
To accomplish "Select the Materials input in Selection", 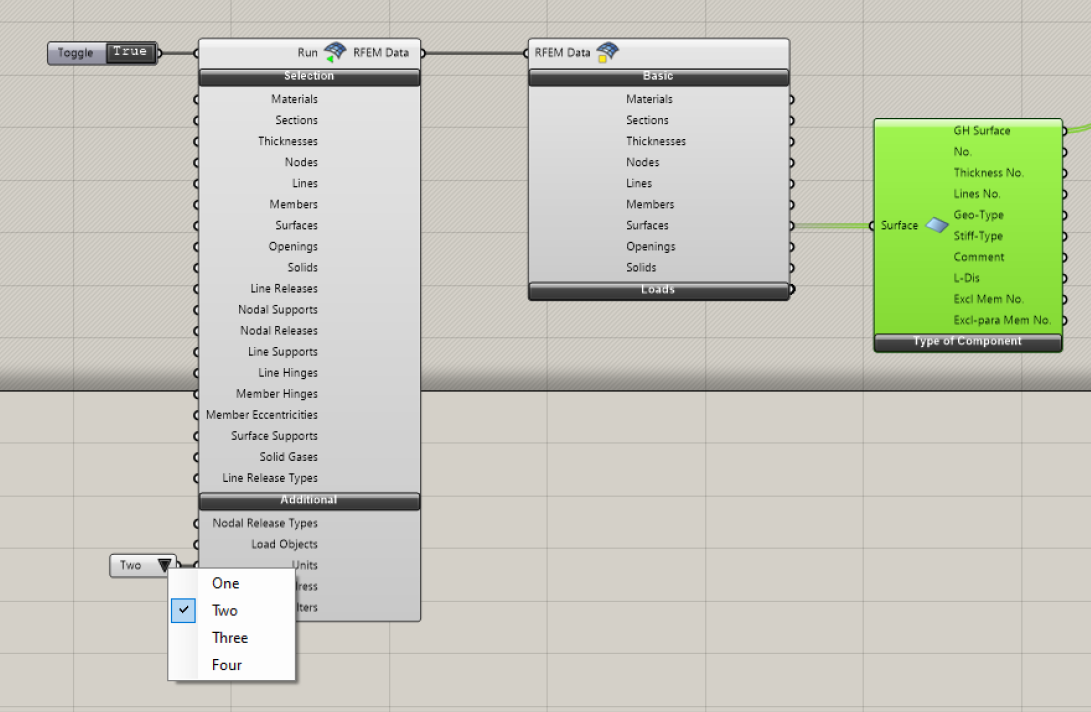I will coord(294,100).
